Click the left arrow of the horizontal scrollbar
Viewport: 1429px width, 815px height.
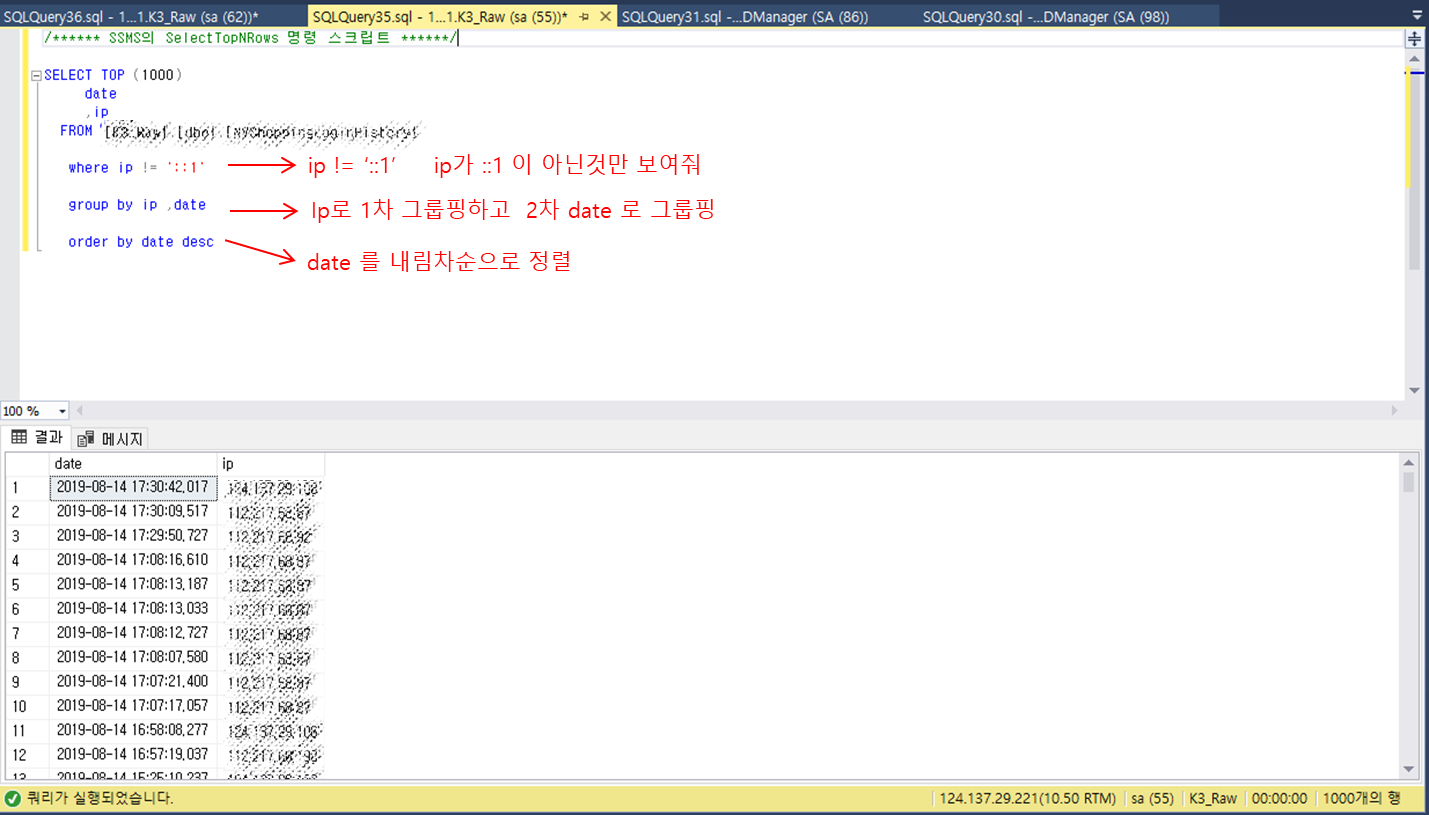(x=79, y=408)
